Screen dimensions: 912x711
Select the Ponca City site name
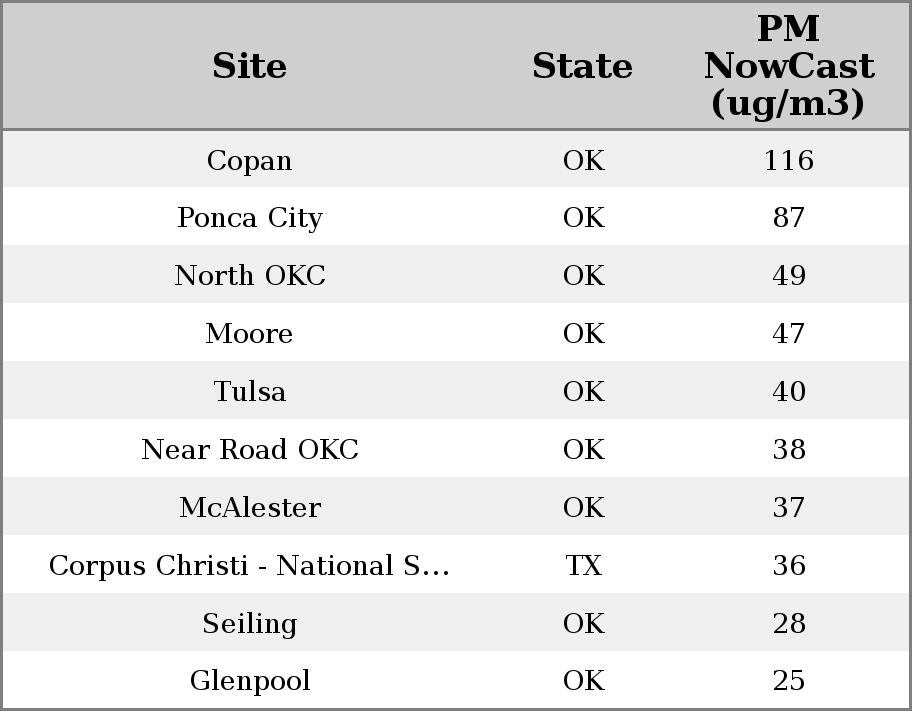point(249,218)
